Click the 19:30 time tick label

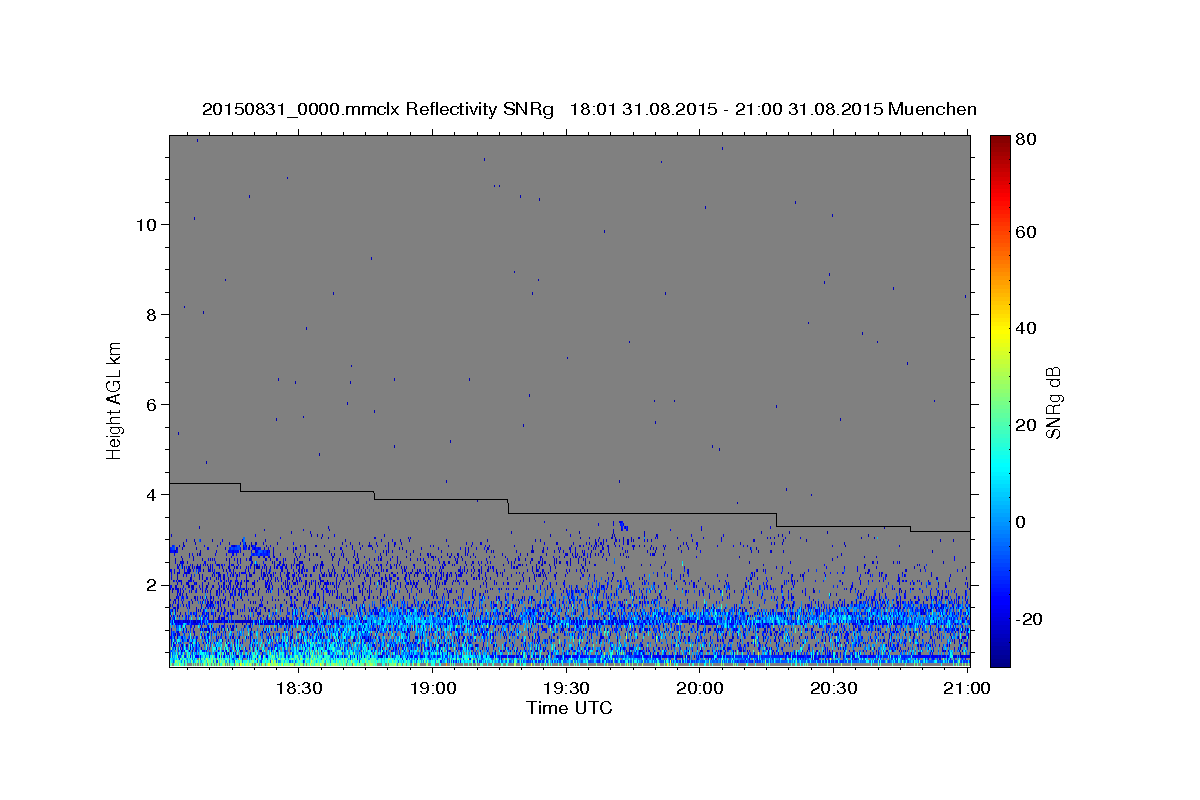tap(565, 689)
